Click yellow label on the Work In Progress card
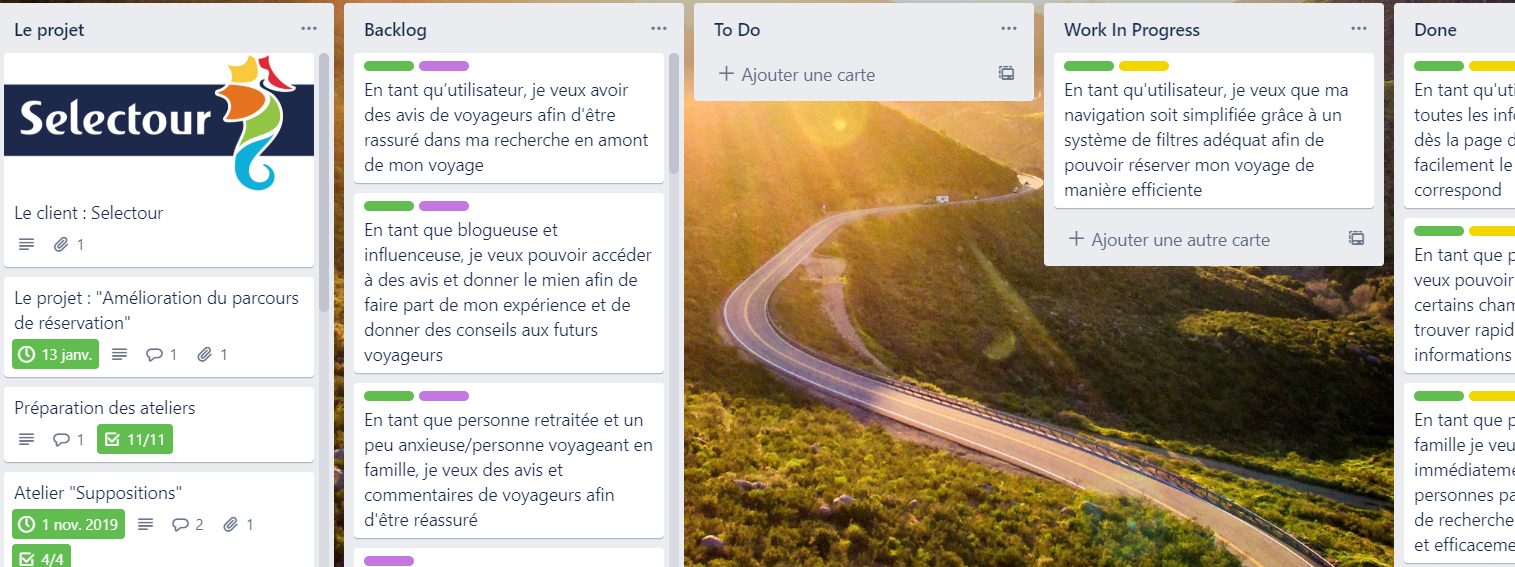The width and height of the screenshot is (1515, 567). click(x=1144, y=66)
